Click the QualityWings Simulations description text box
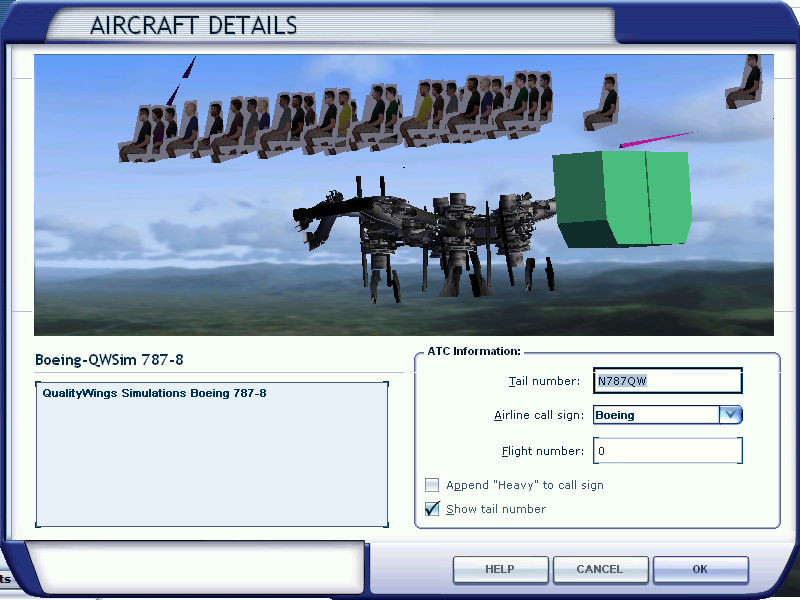This screenshot has height=600, width=800. click(x=211, y=453)
